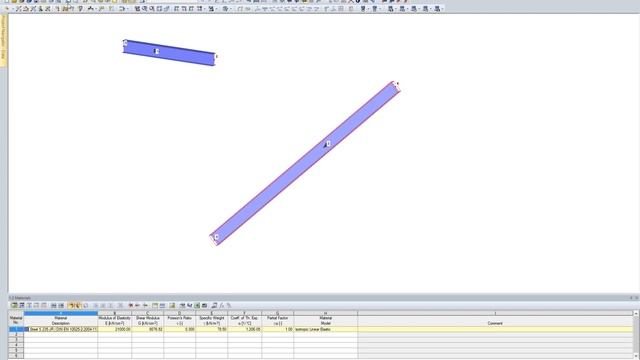Select material row number 5 header
This screenshot has height=360, width=640.
point(16,350)
